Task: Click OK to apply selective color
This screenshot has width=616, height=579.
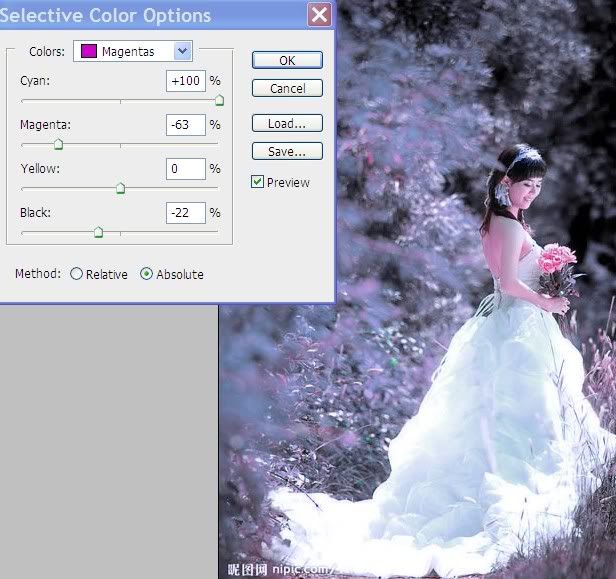Action: click(x=287, y=60)
